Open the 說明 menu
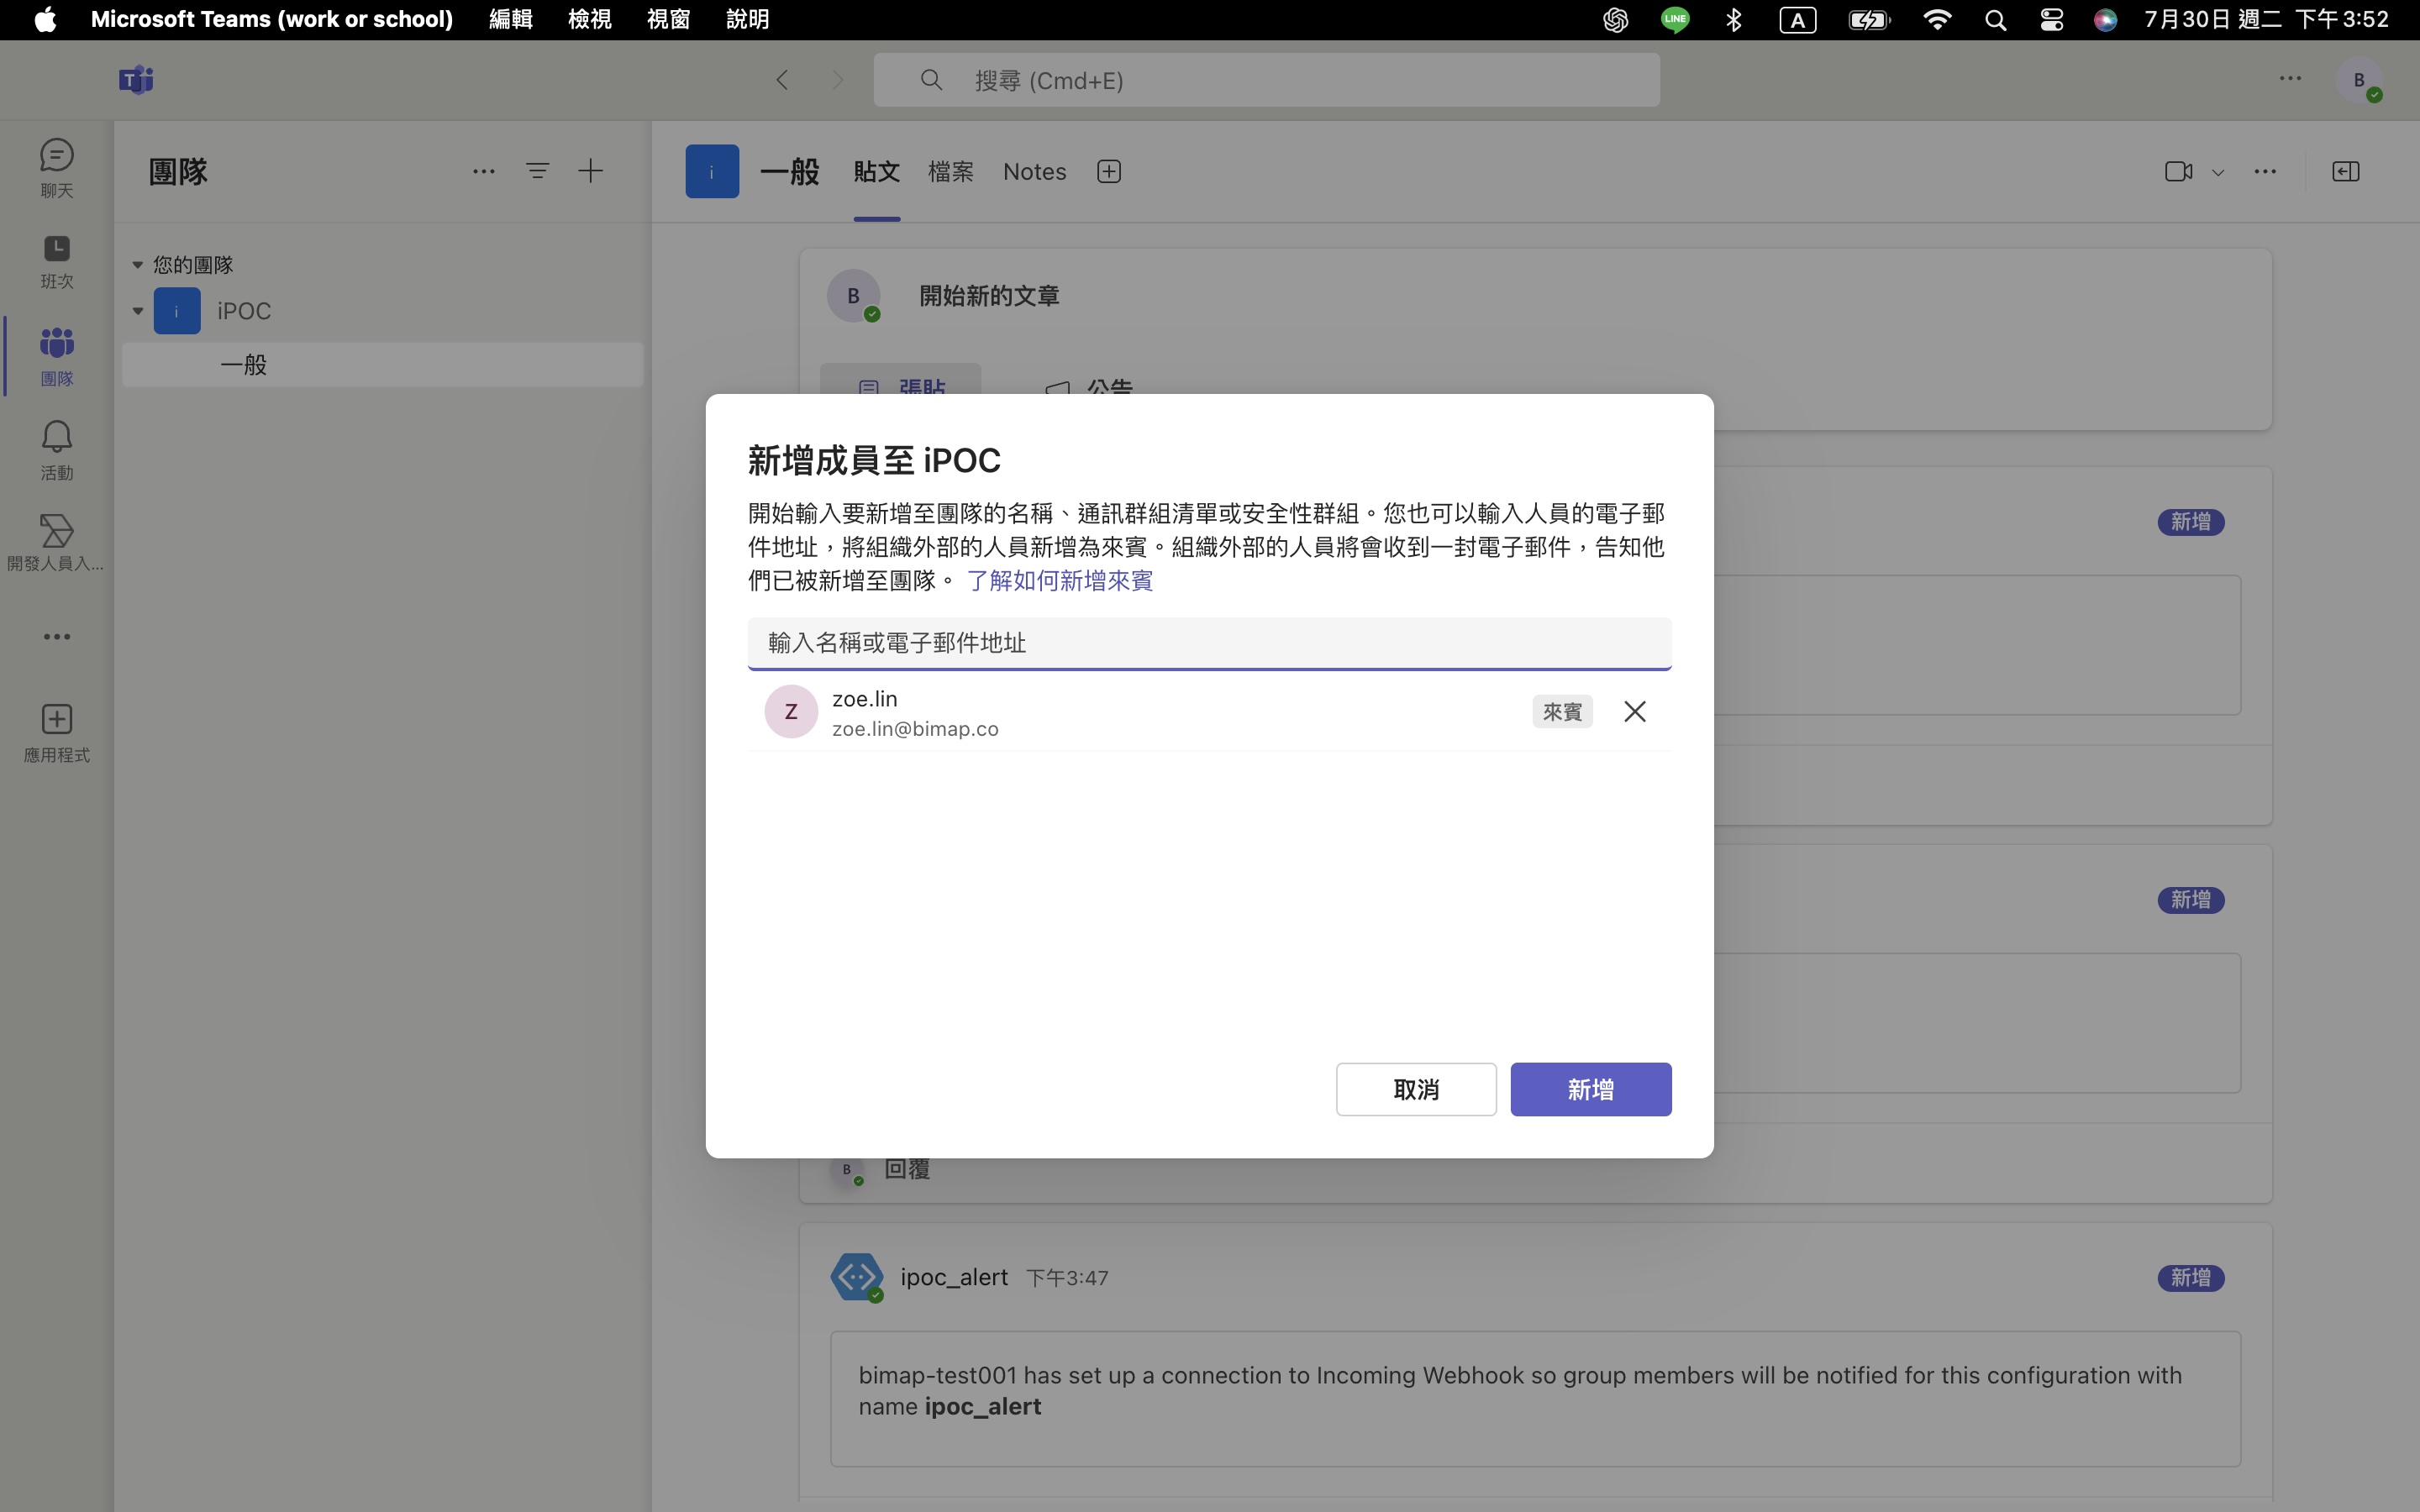2420x1512 pixels. coord(748,20)
